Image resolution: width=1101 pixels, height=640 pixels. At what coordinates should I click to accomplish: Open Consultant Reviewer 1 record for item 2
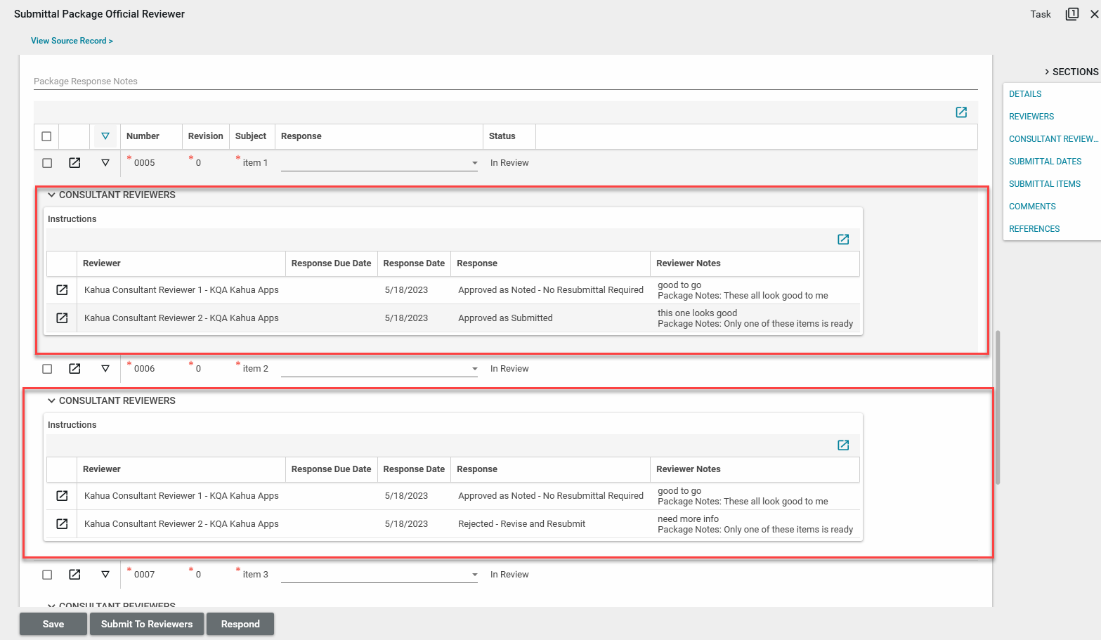[62, 495]
